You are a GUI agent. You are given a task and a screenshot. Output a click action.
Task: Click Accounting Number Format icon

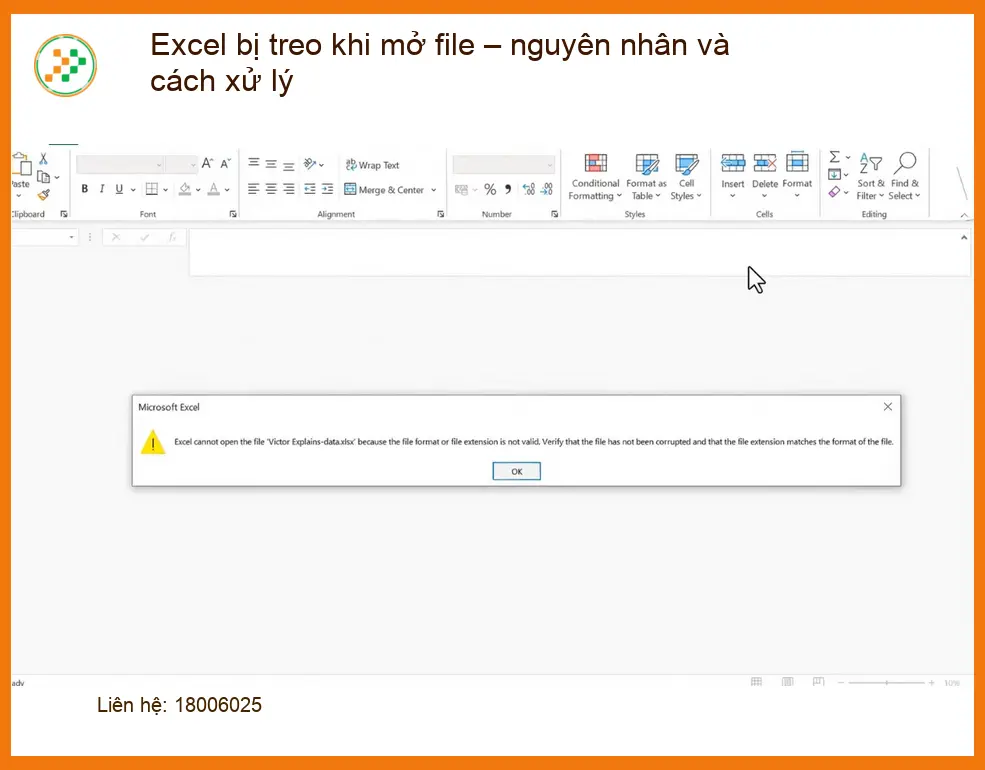click(x=462, y=190)
